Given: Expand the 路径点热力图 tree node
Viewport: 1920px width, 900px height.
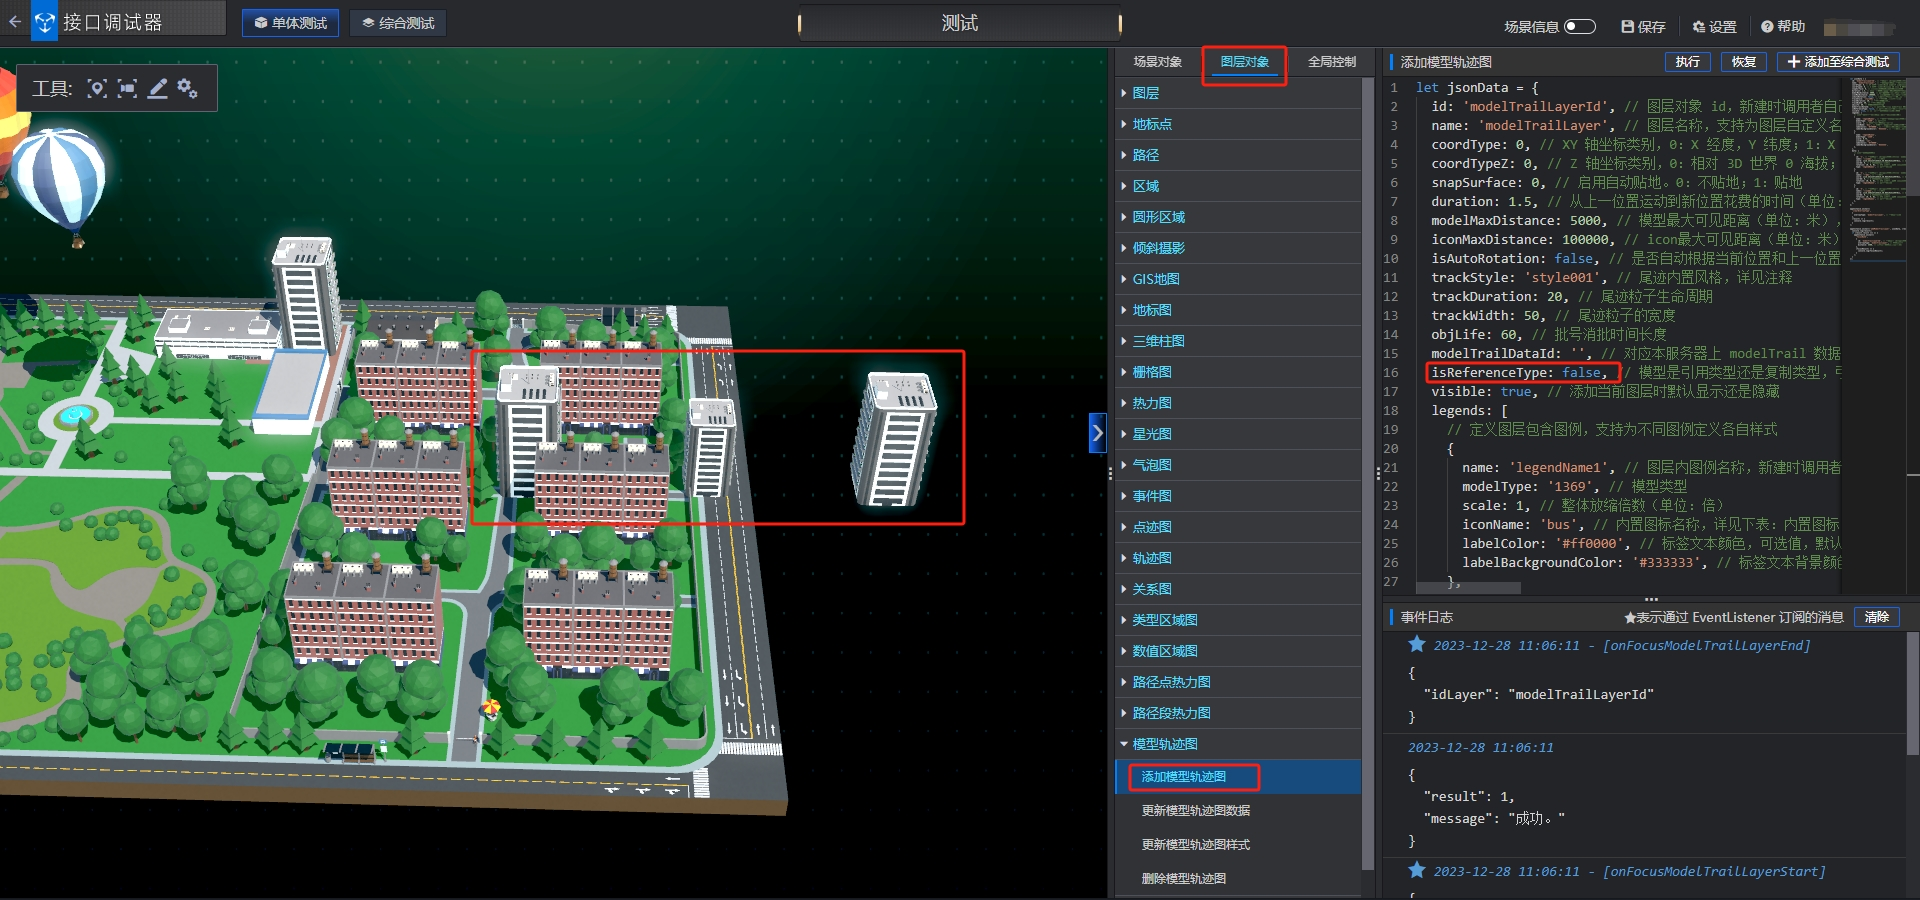Looking at the screenshot, I should 1238,682.
